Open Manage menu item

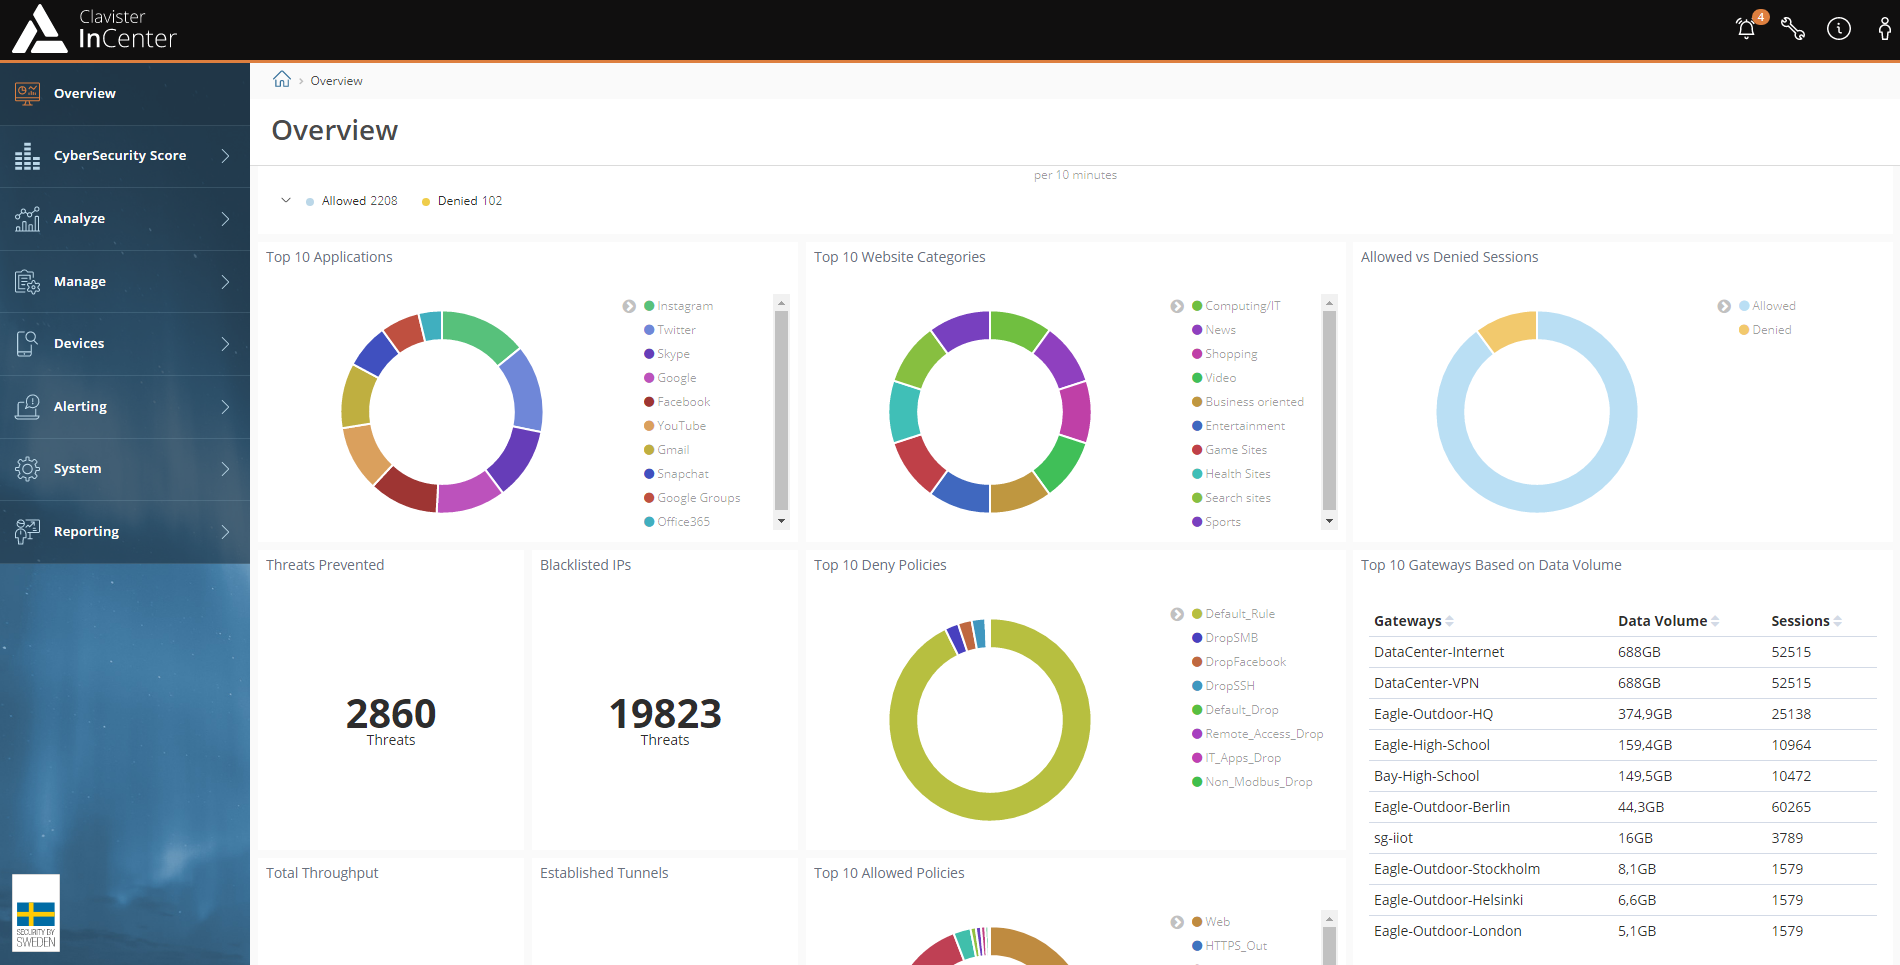click(x=125, y=282)
